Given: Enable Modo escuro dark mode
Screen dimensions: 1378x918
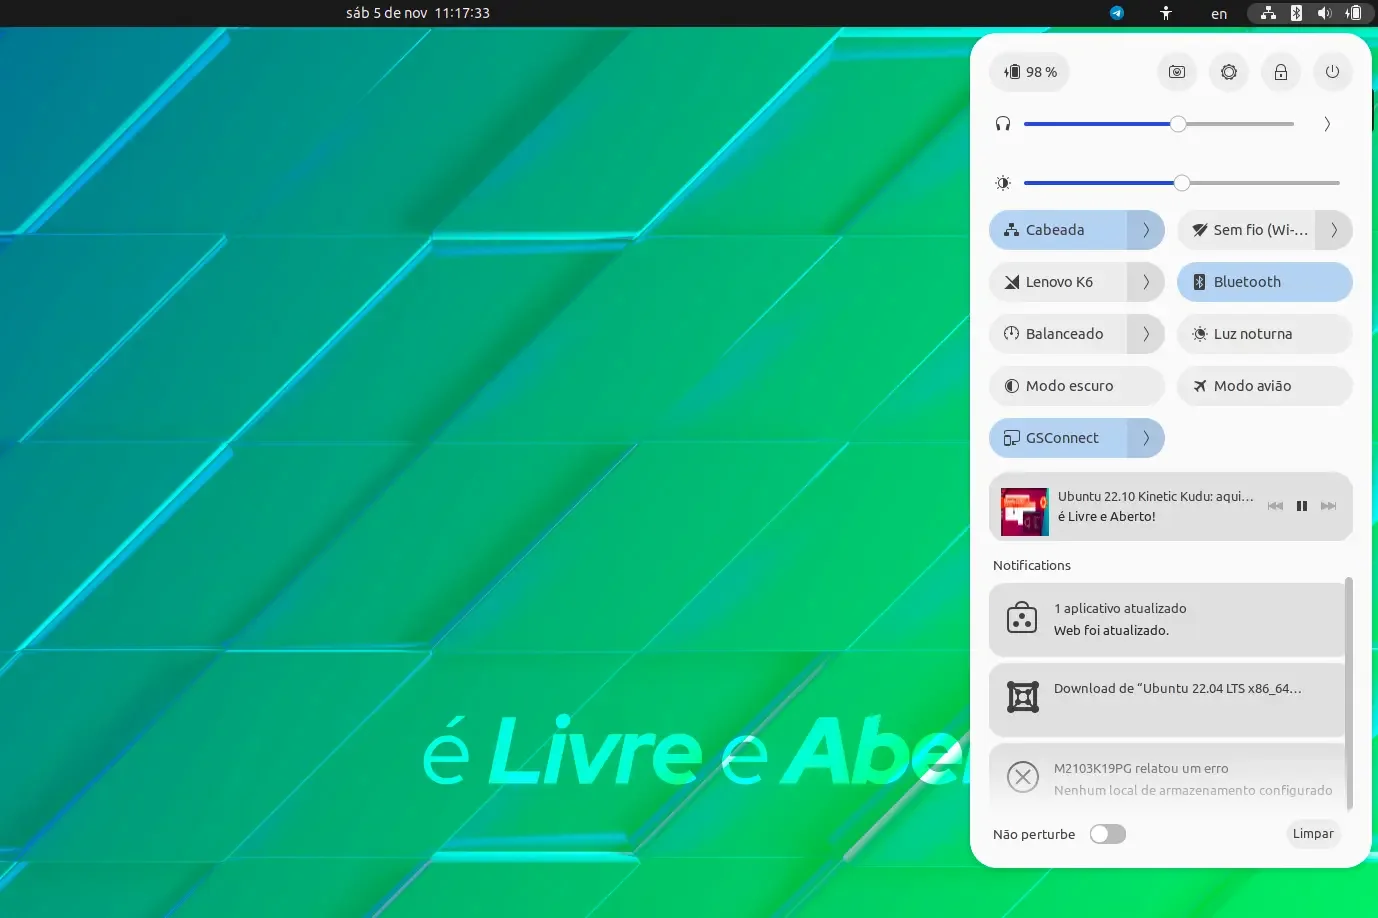Looking at the screenshot, I should pos(1077,386).
